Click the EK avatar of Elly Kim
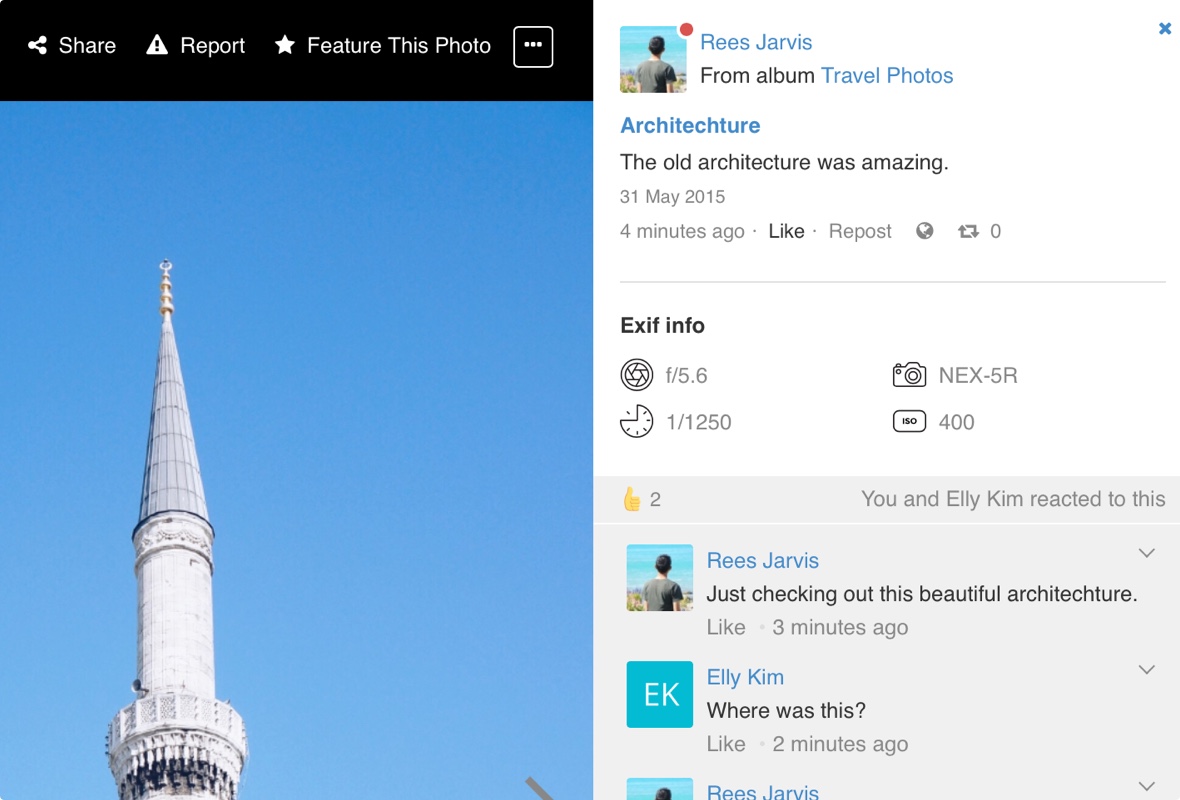Screen dimensions: 1180x800 pyautogui.click(x=660, y=695)
